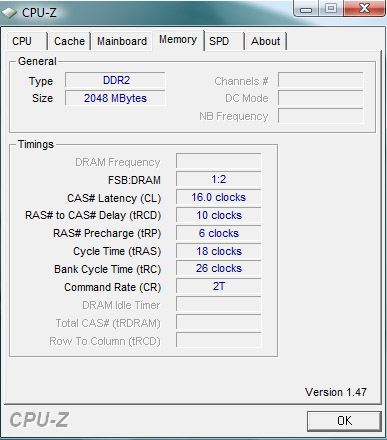Click the tRCD 10 clocks value field
This screenshot has width=387, height=440.
point(219,215)
